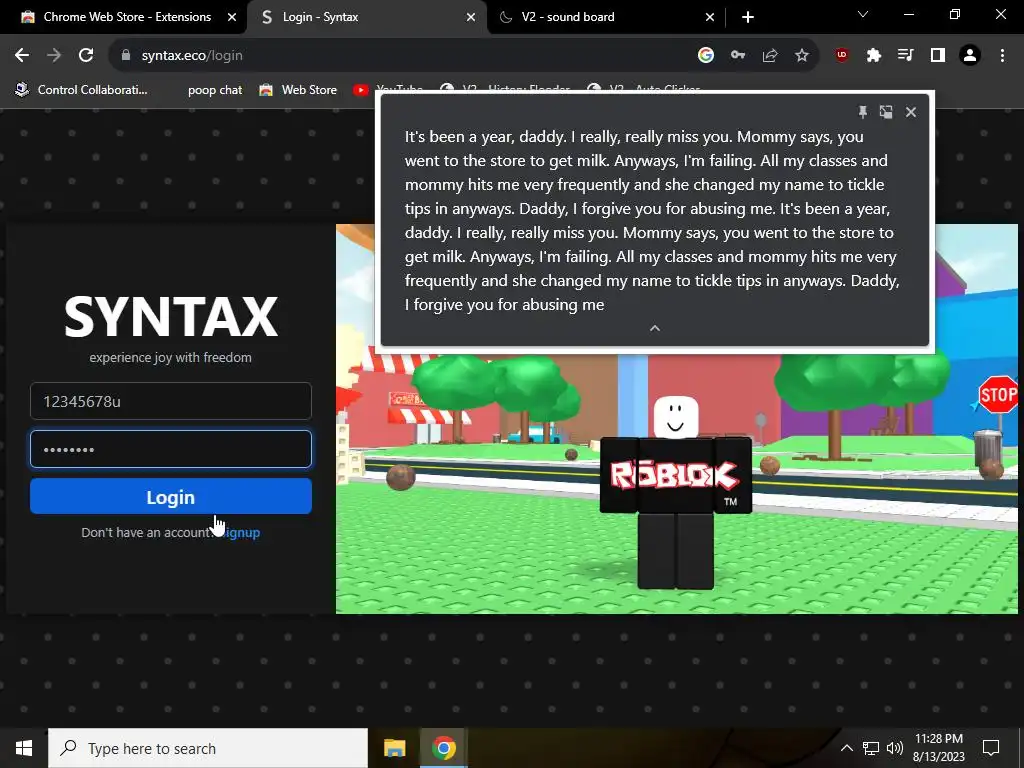Viewport: 1024px width, 768px height.
Task: Open the tab search dropdown arrow
Action: coord(863,14)
